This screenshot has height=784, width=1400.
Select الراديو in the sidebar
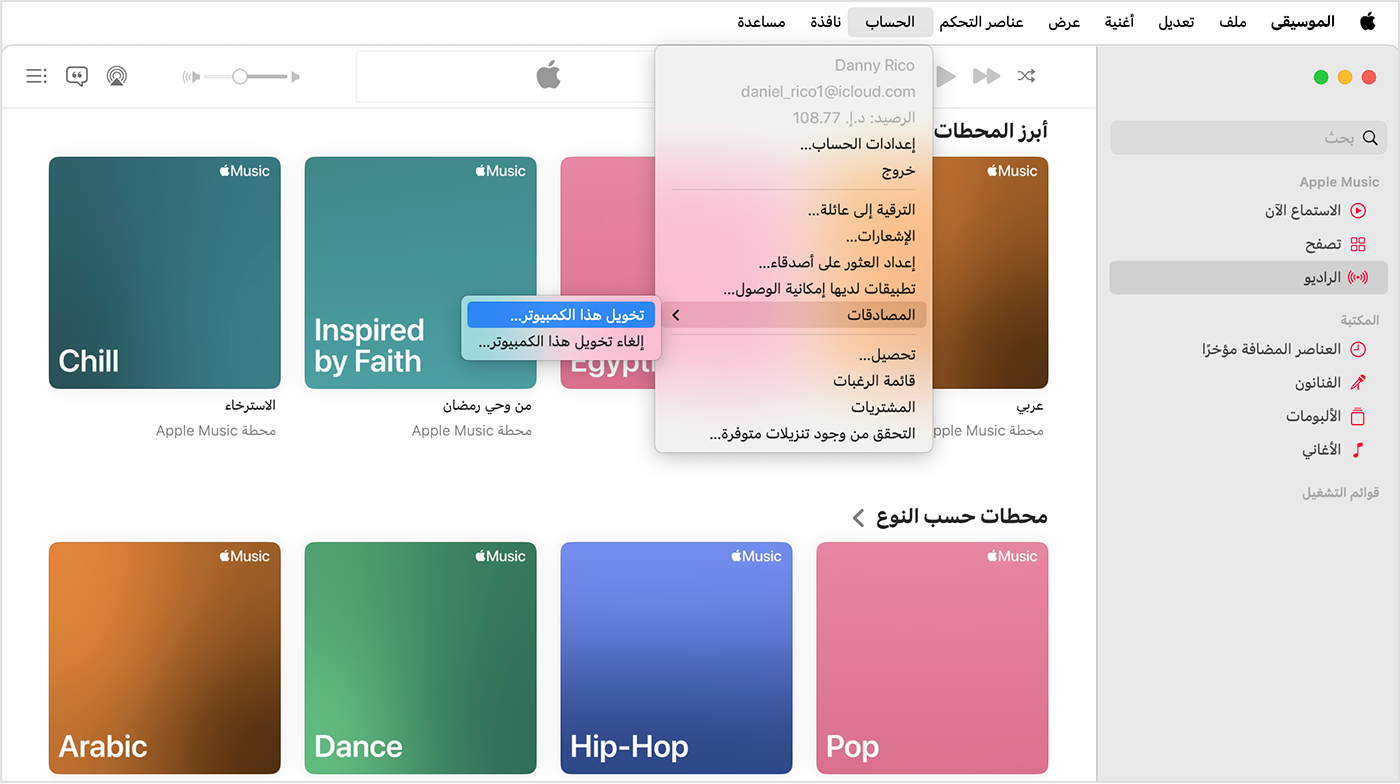pos(1248,278)
